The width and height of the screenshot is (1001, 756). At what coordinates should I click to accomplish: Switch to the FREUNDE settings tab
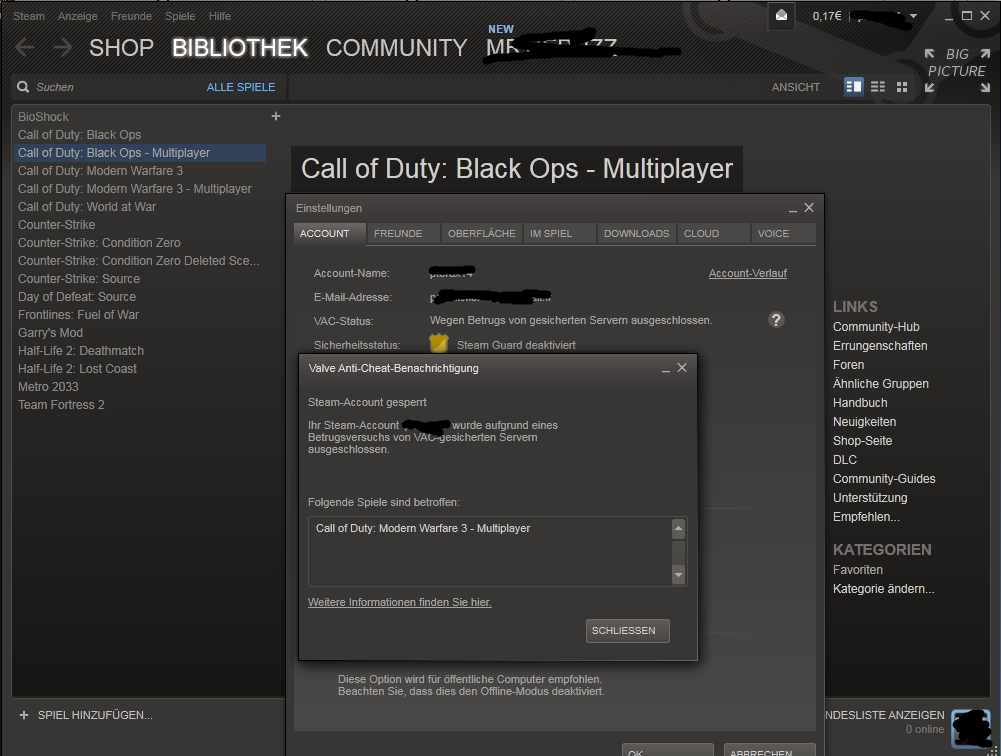(403, 234)
